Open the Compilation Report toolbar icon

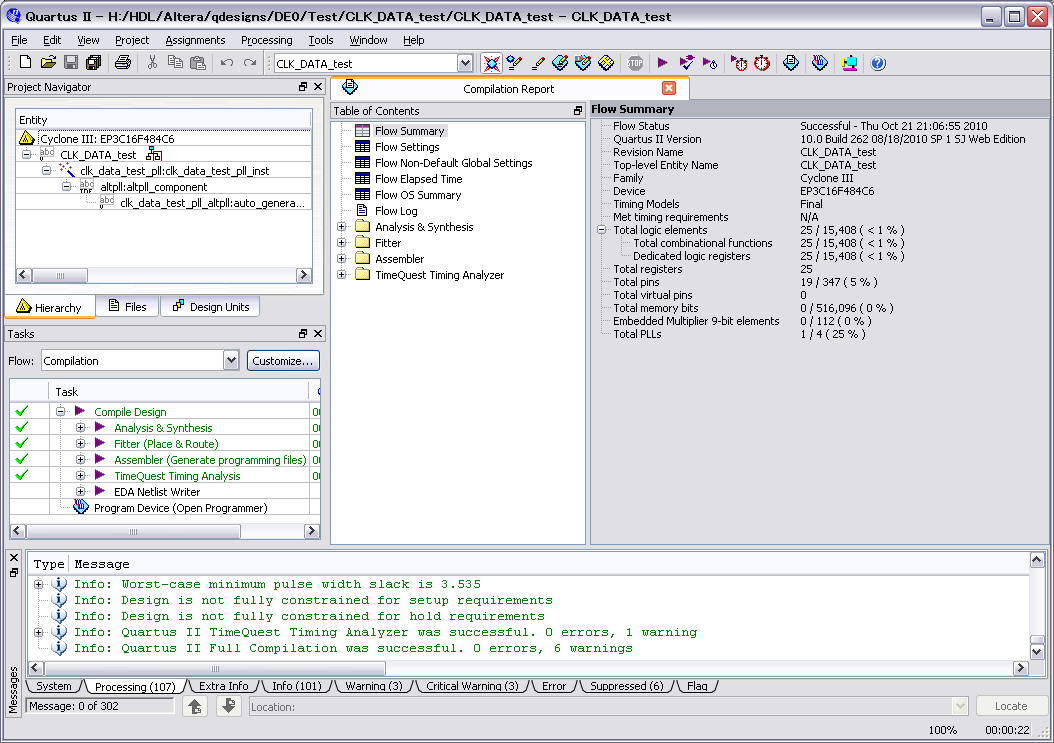pos(791,63)
